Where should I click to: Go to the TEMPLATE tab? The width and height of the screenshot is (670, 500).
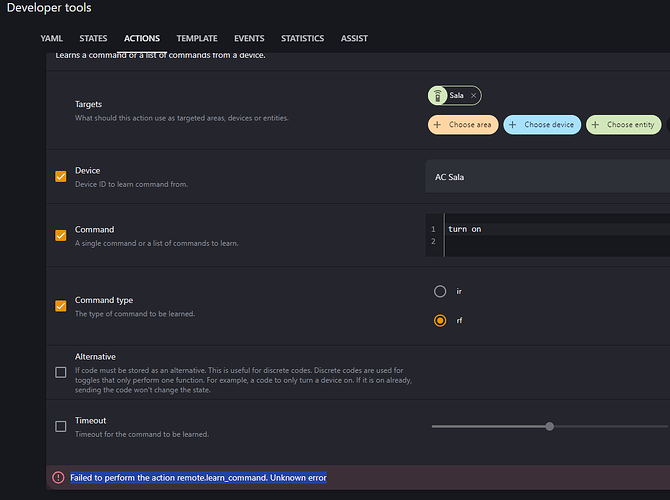(196, 38)
